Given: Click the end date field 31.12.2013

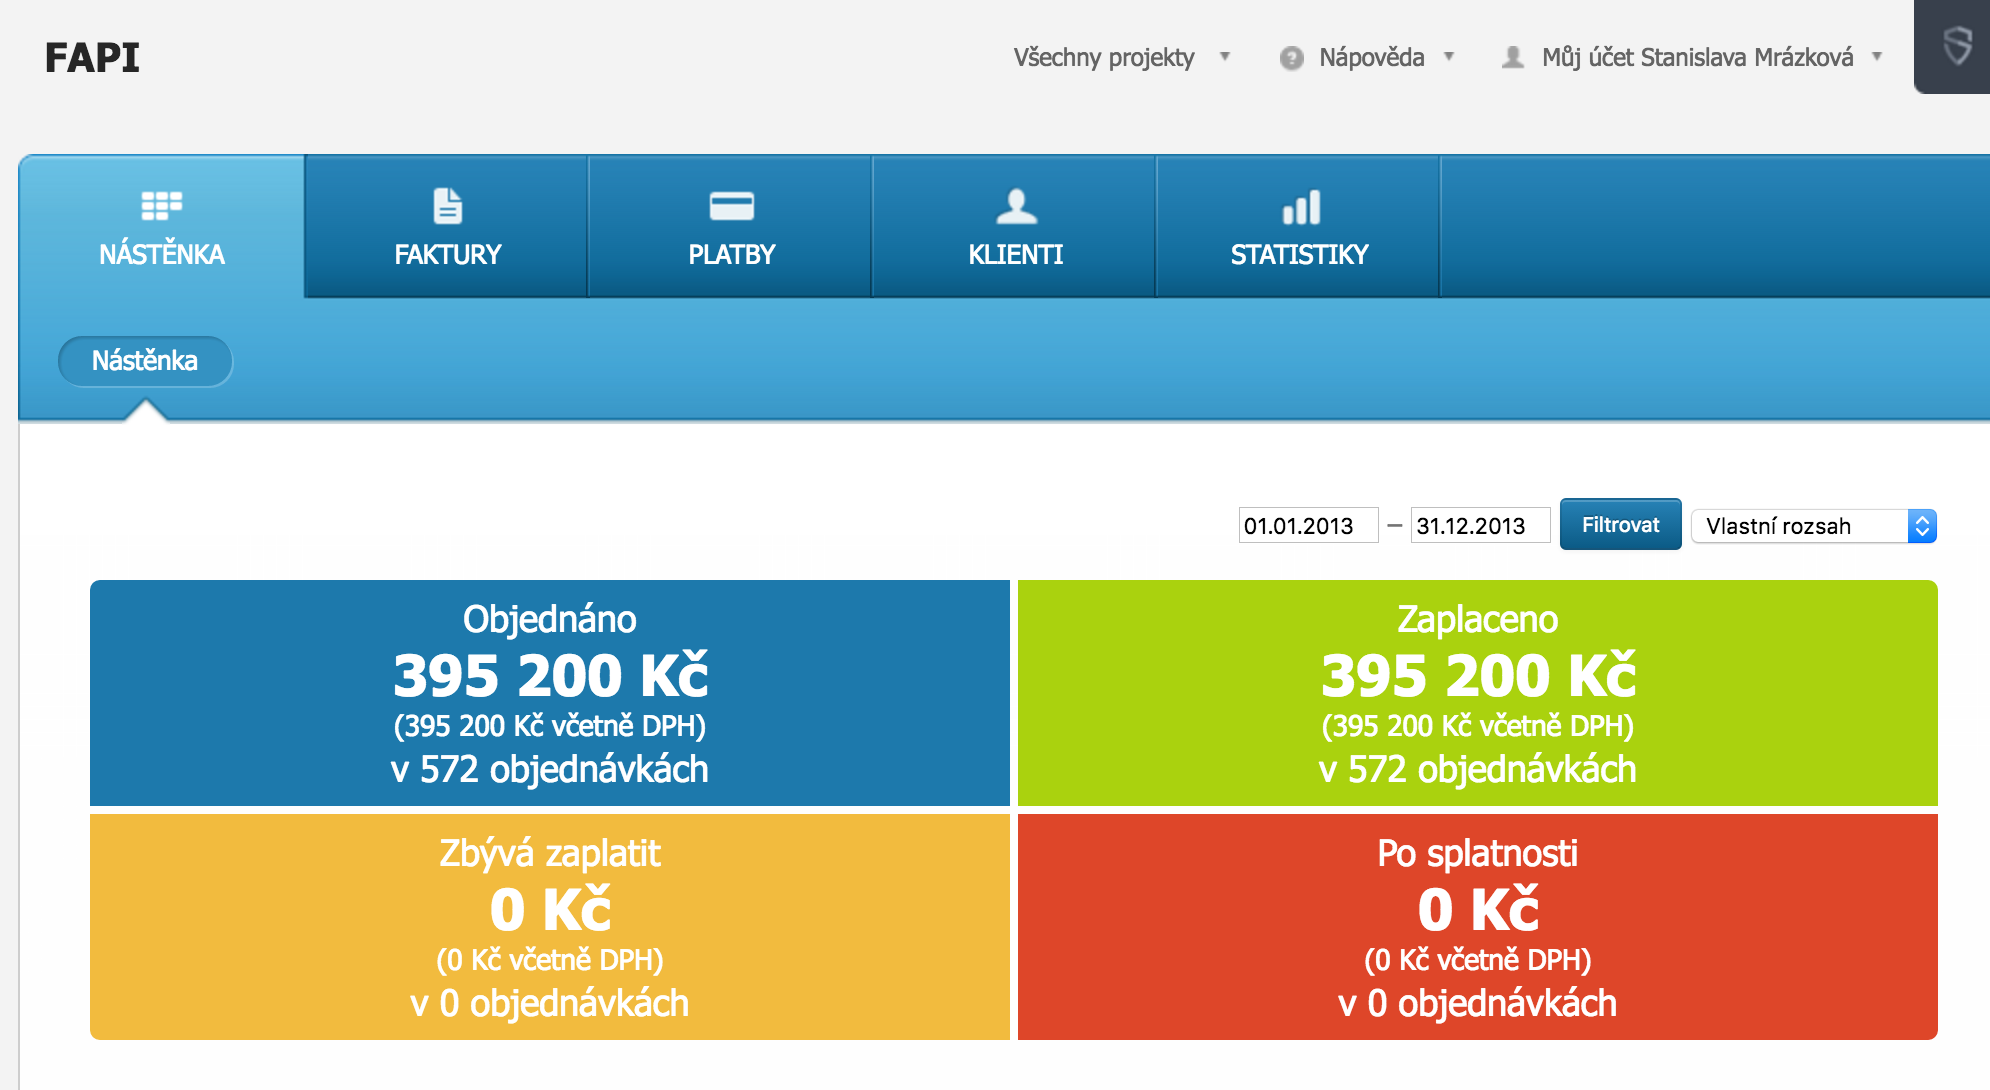Looking at the screenshot, I should coord(1480,525).
